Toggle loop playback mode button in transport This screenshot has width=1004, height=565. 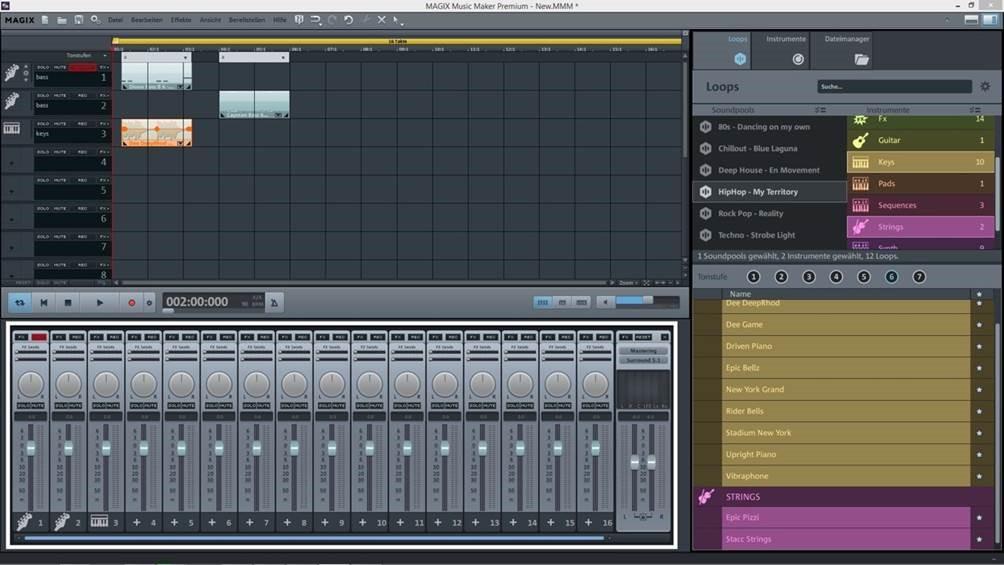(x=20, y=302)
